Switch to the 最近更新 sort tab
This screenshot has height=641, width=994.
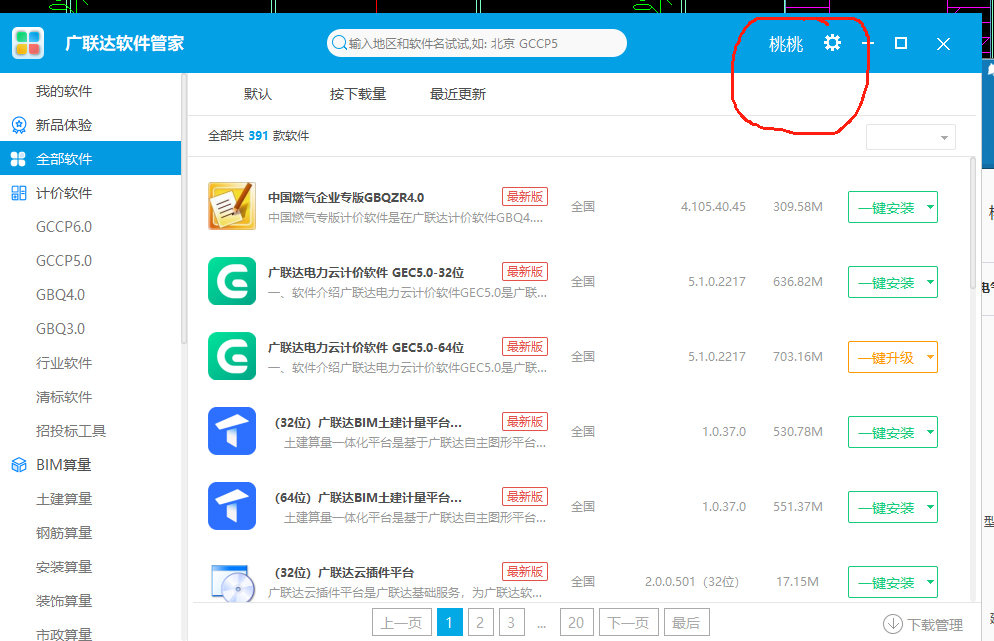(x=458, y=94)
